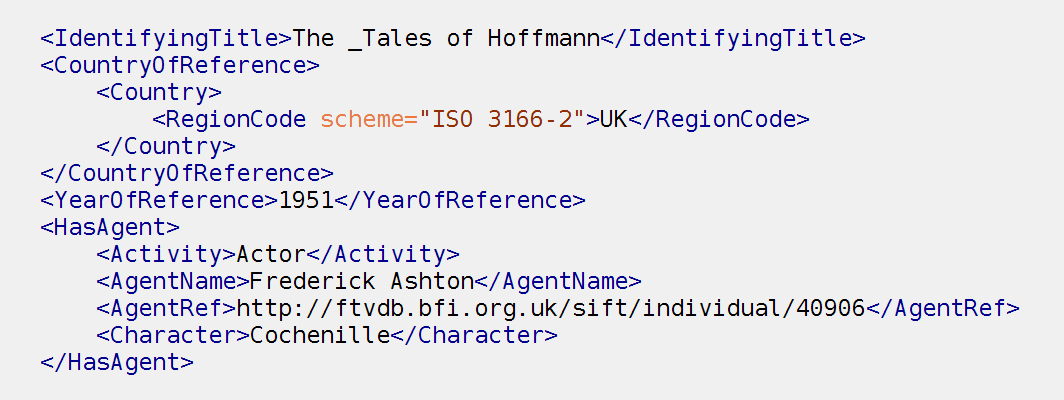1064x400 pixels.
Task: Click the opening CountryOfReference tag
Action: pos(180,65)
